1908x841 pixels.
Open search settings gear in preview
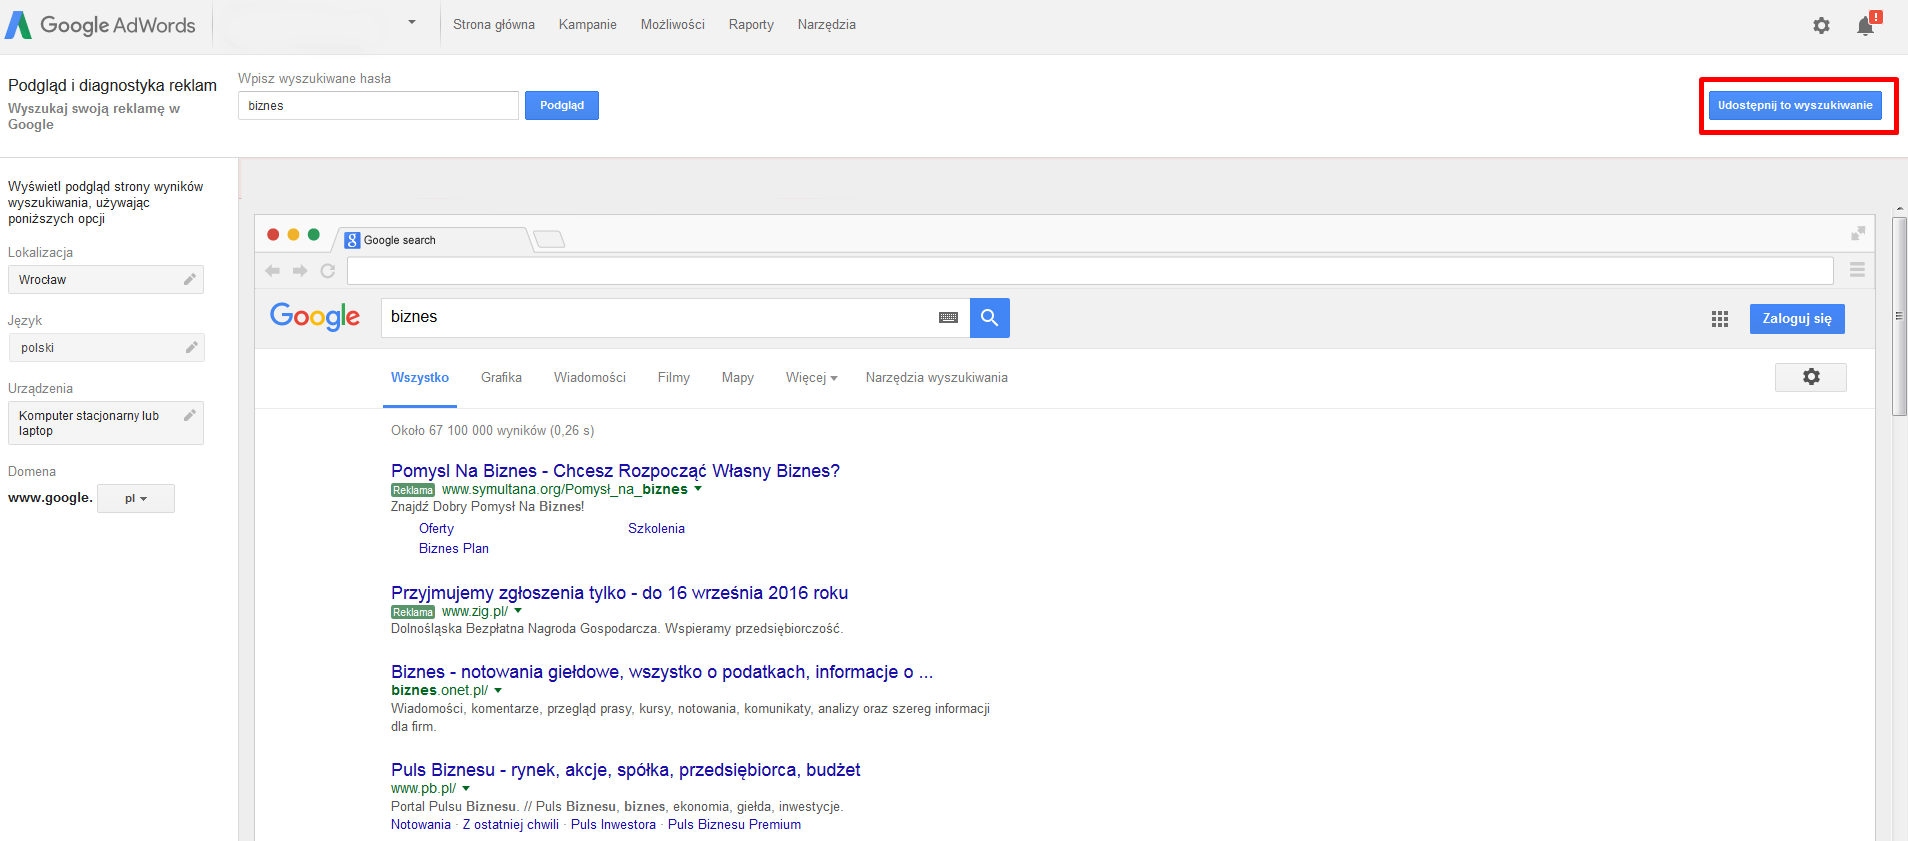(1811, 377)
